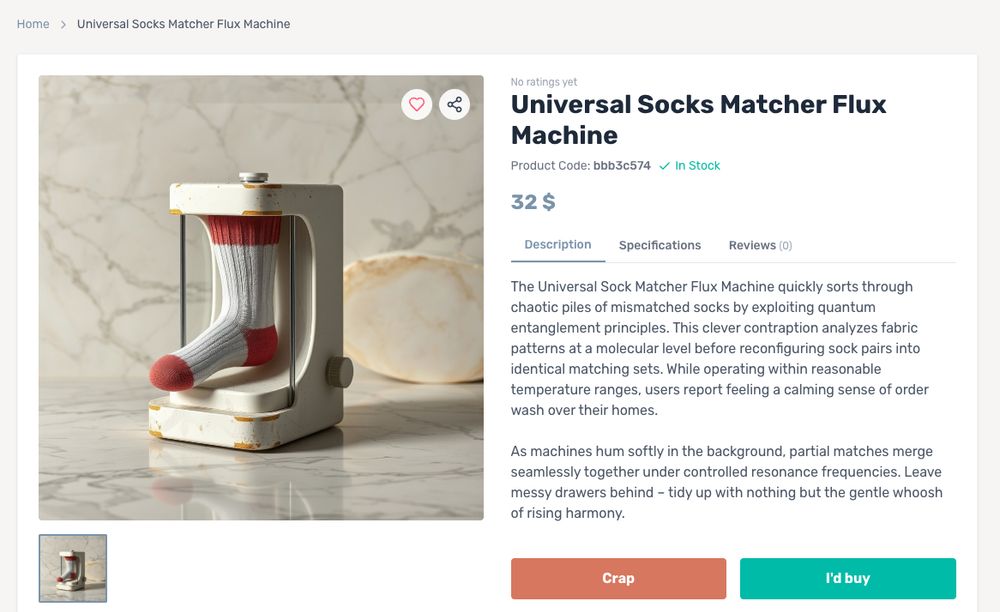Open the main product photo
The height and width of the screenshot is (612, 1000).
(260, 298)
